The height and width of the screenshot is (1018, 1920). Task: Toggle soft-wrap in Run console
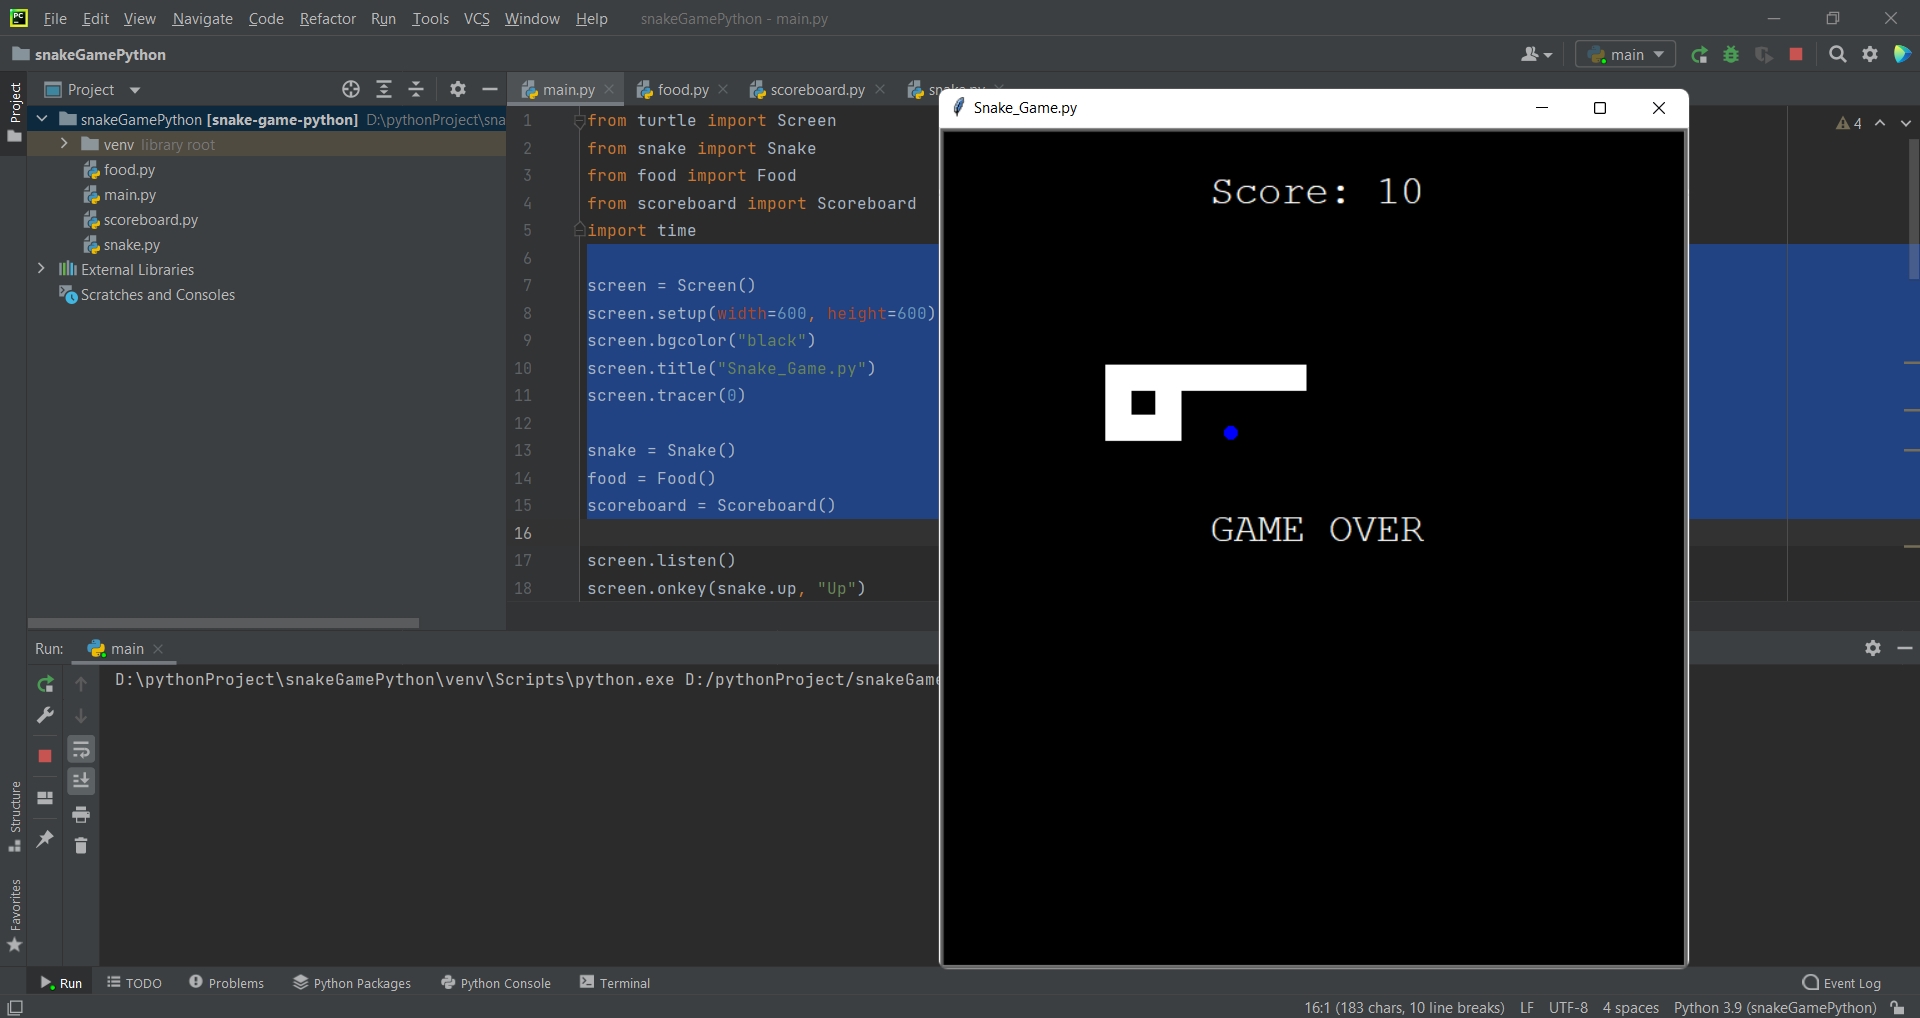pyautogui.click(x=81, y=749)
